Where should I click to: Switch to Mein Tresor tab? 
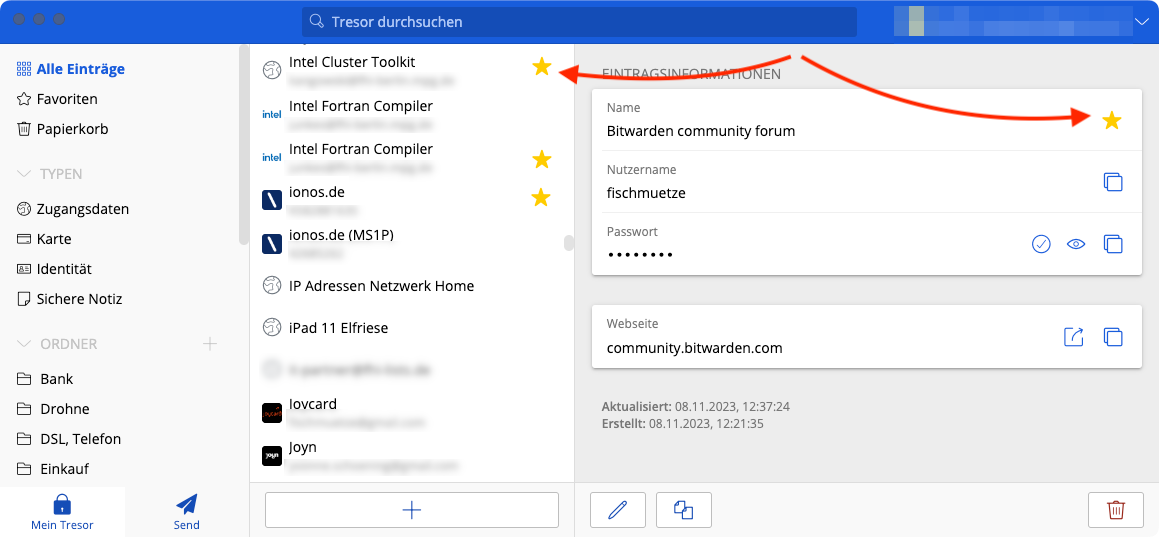[62, 513]
